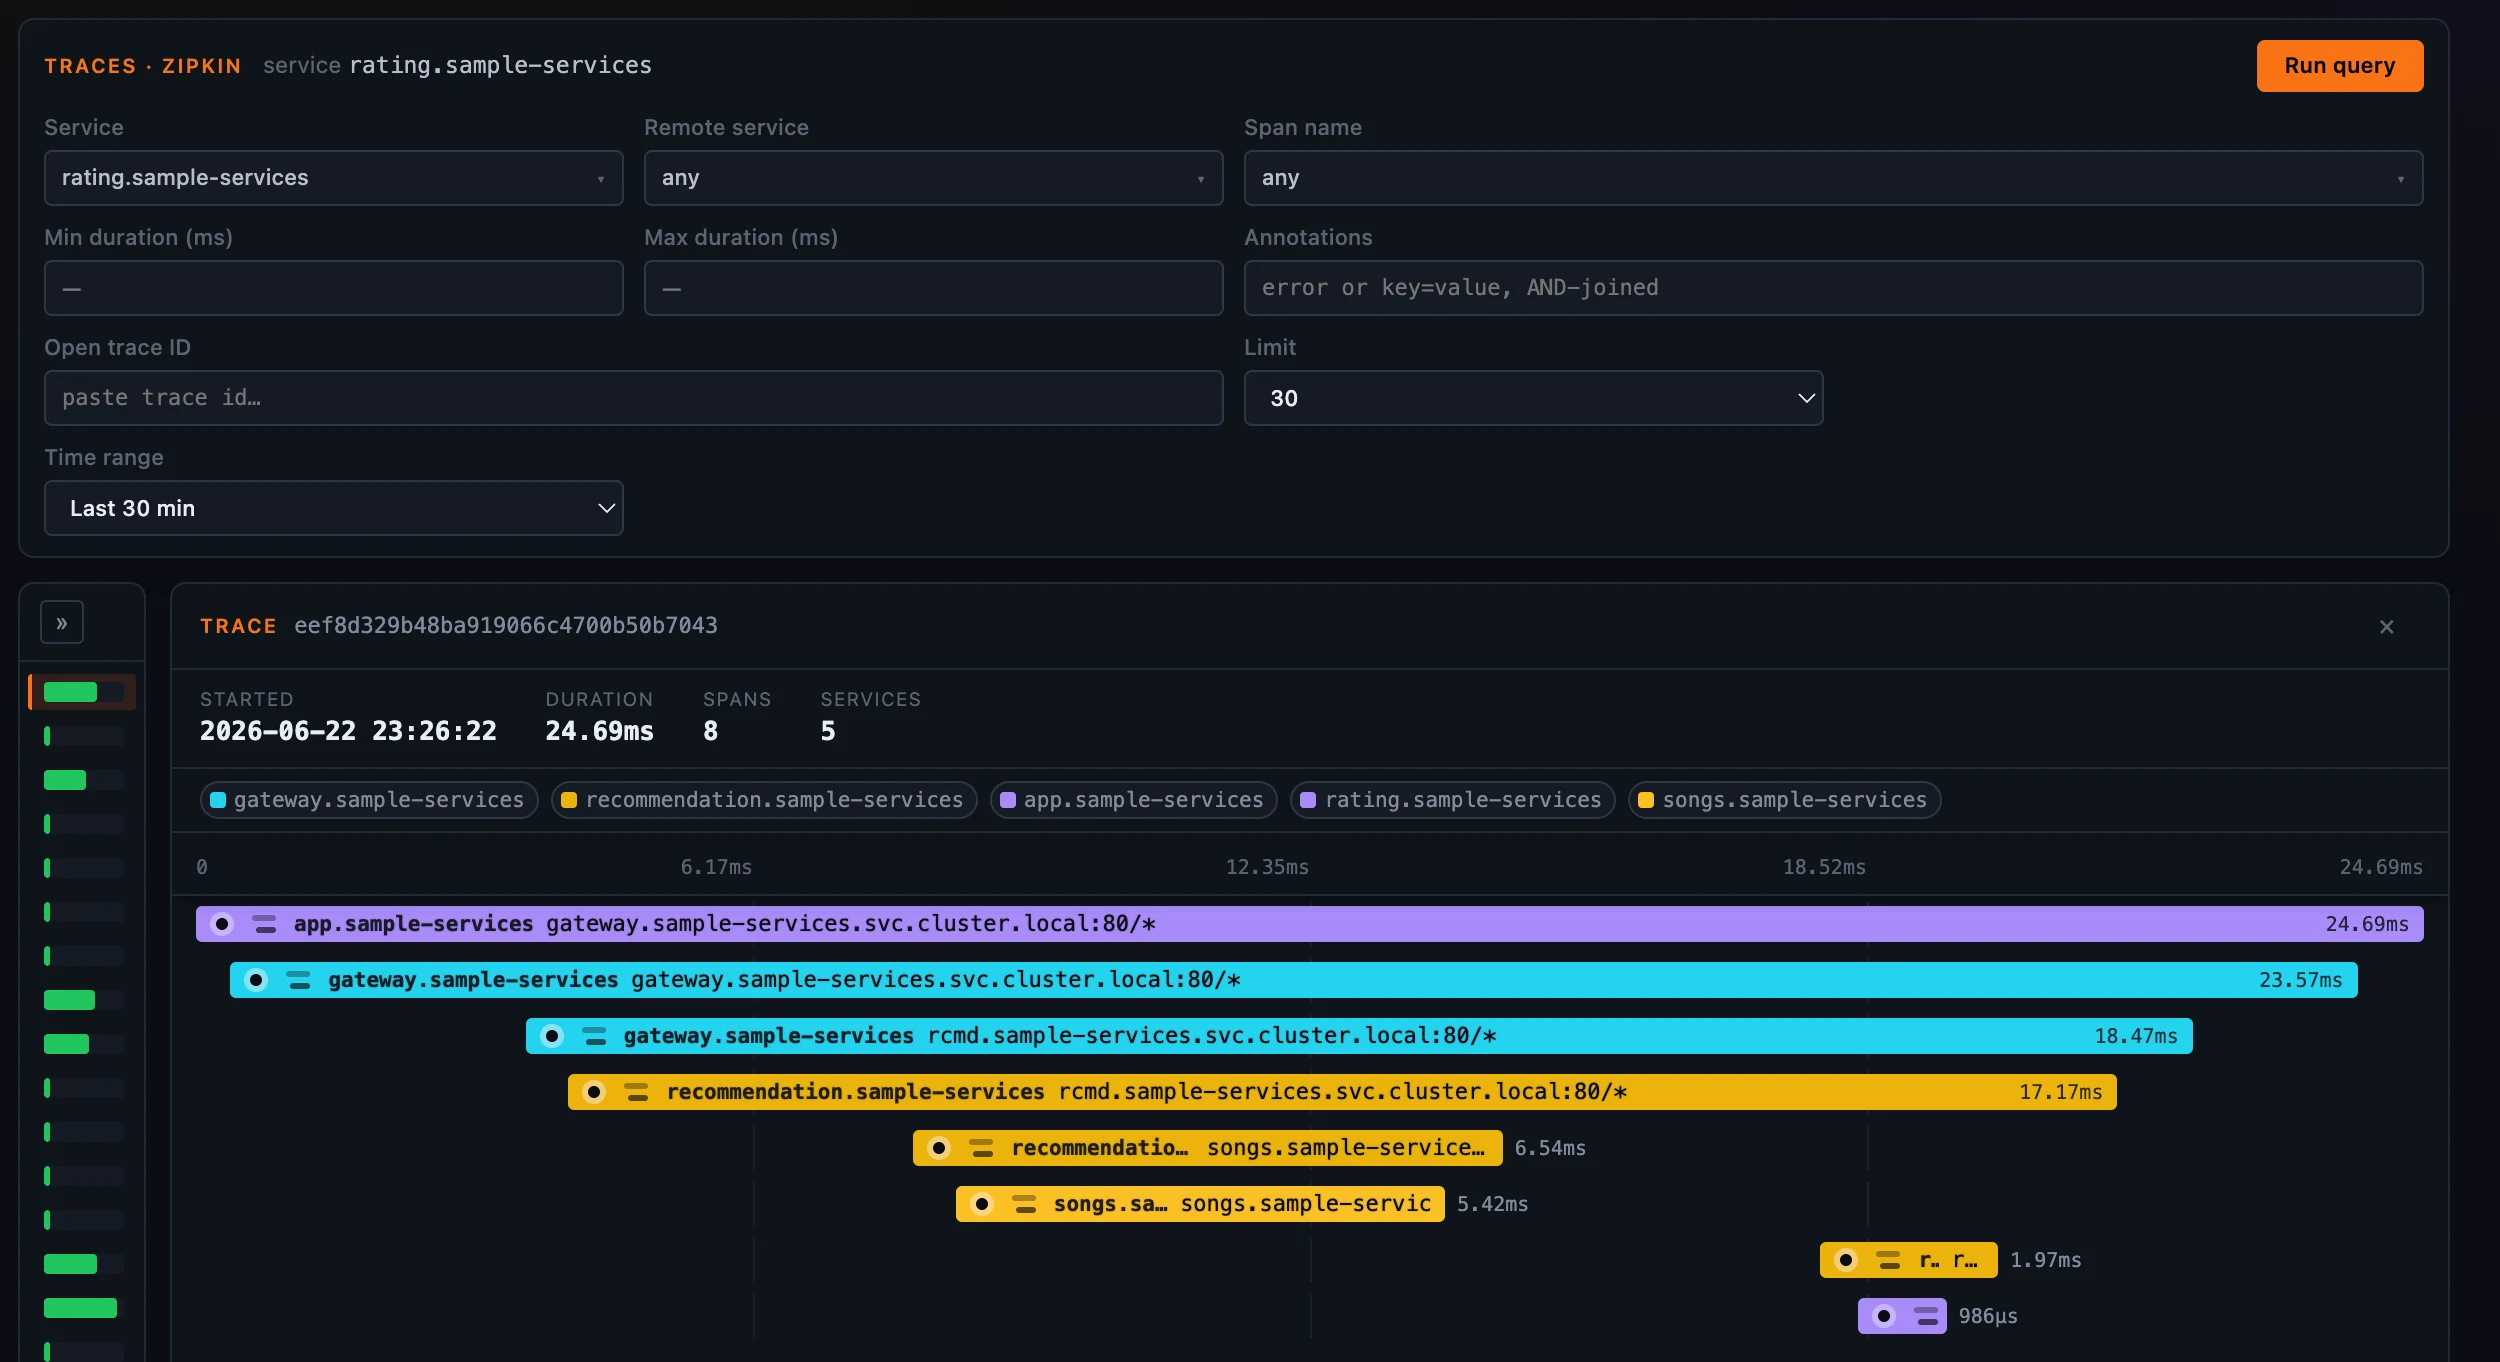
Task: Click the Open trace ID input
Action: pyautogui.click(x=633, y=398)
